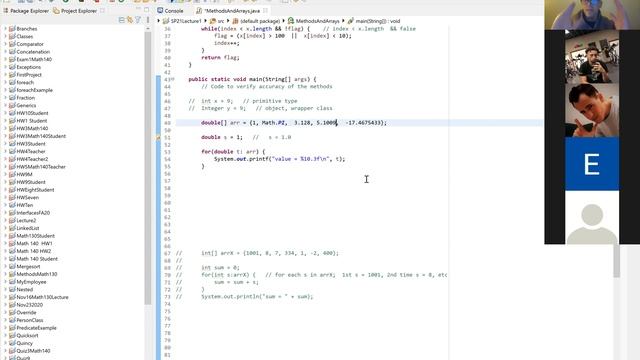Expand the Branches project node
This screenshot has height=360, width=640.
pyautogui.click(x=5, y=29)
